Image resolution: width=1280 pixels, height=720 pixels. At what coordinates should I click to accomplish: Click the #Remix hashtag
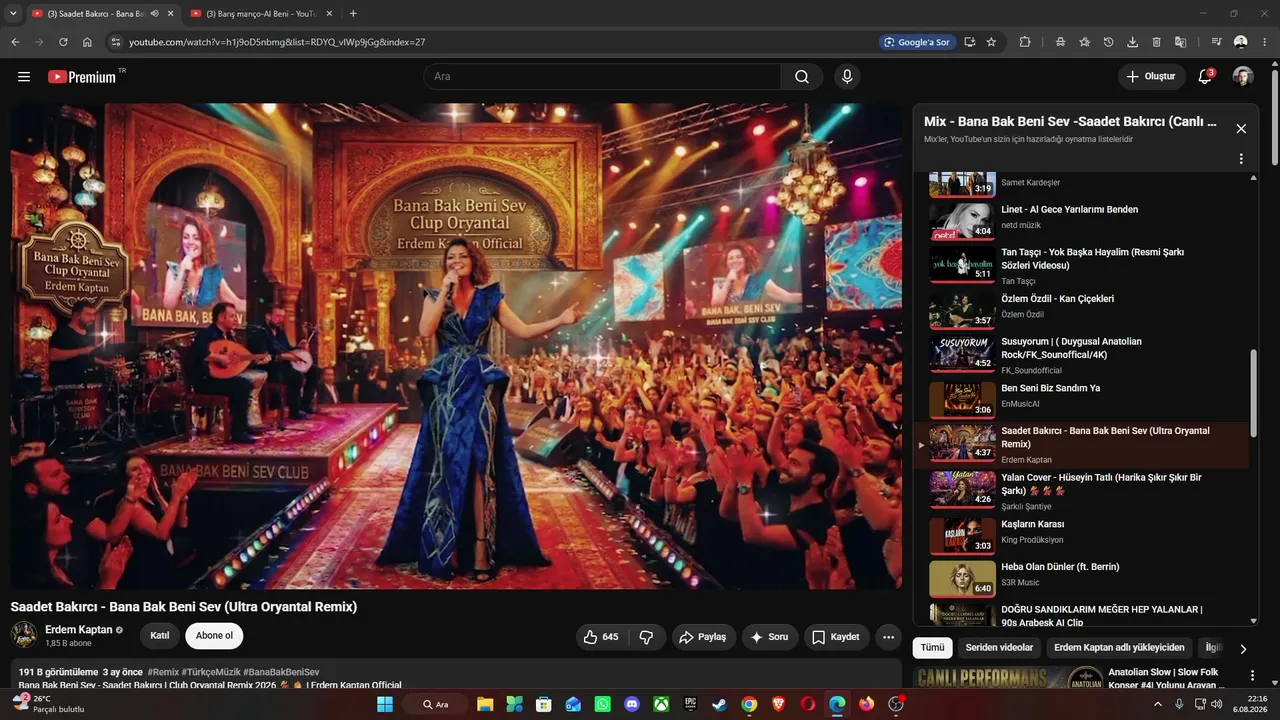(x=162, y=672)
